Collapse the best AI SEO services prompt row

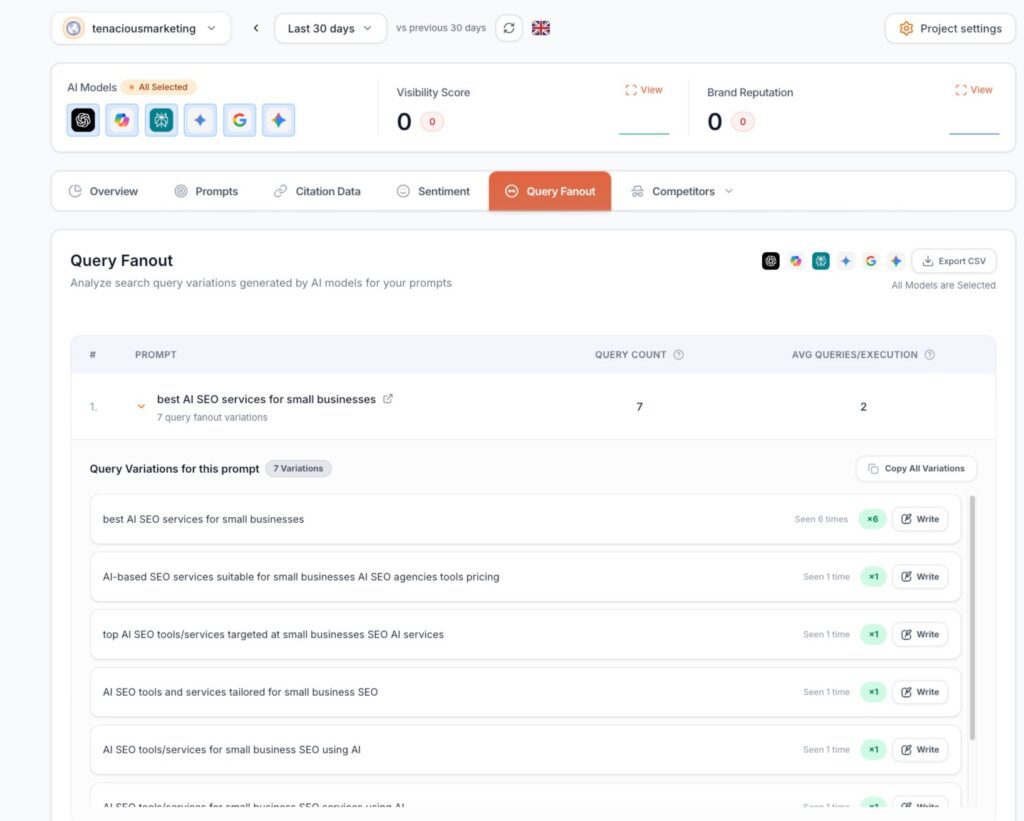point(141,407)
